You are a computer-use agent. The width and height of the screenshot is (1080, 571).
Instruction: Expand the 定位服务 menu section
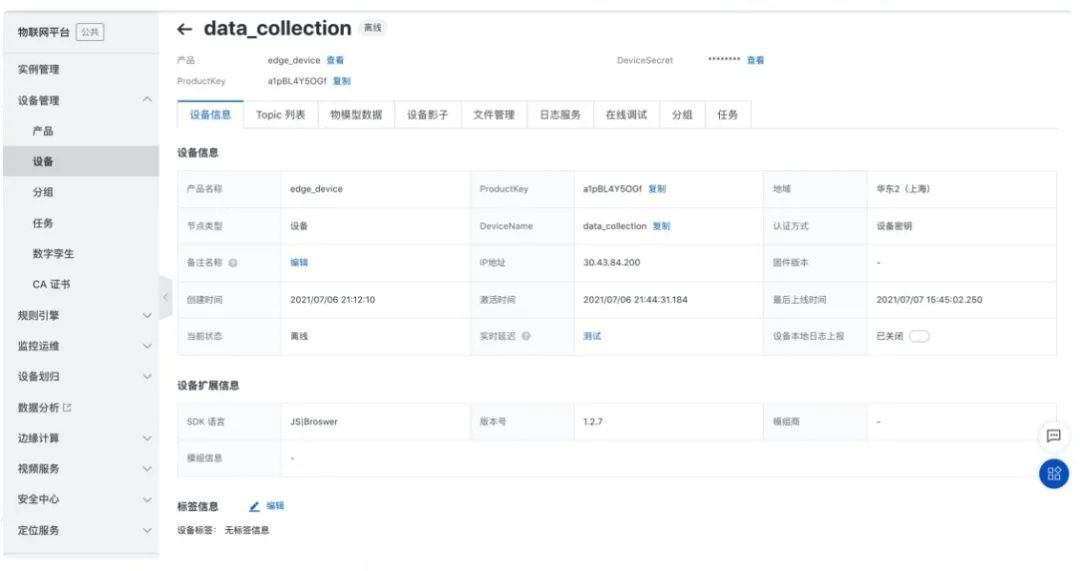coord(147,530)
